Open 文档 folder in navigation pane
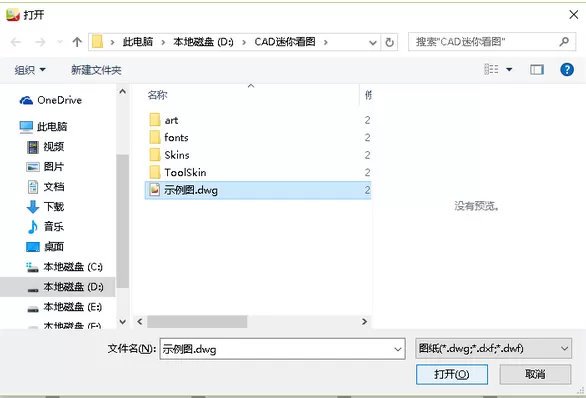Image resolution: width=586 pixels, height=398 pixels. (x=45, y=186)
